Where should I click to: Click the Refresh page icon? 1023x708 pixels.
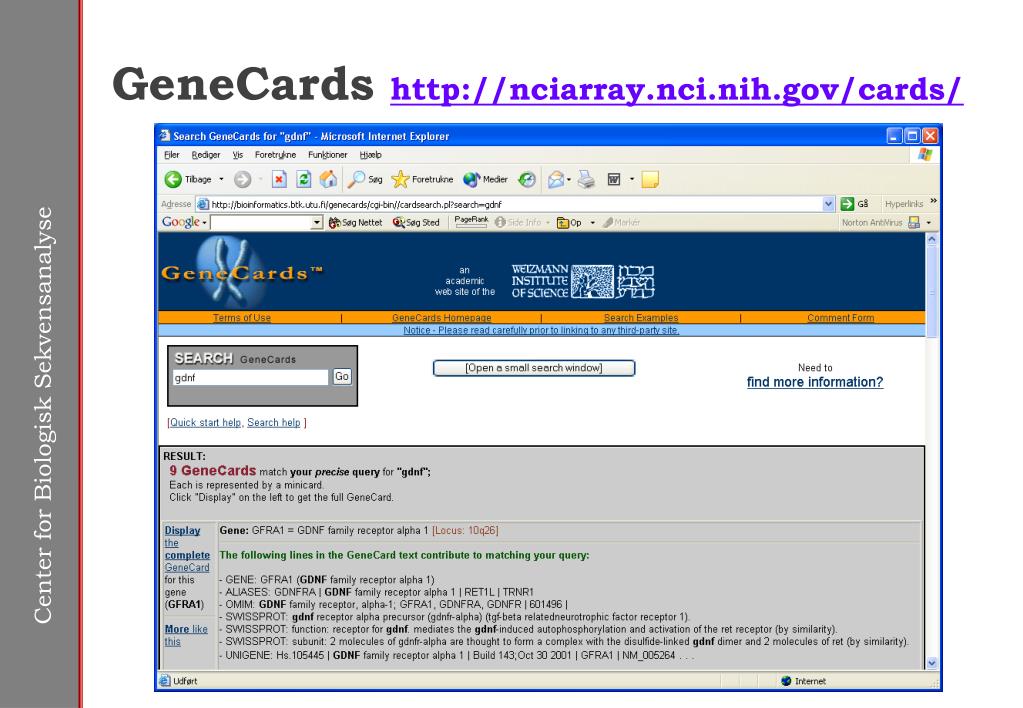tap(303, 179)
